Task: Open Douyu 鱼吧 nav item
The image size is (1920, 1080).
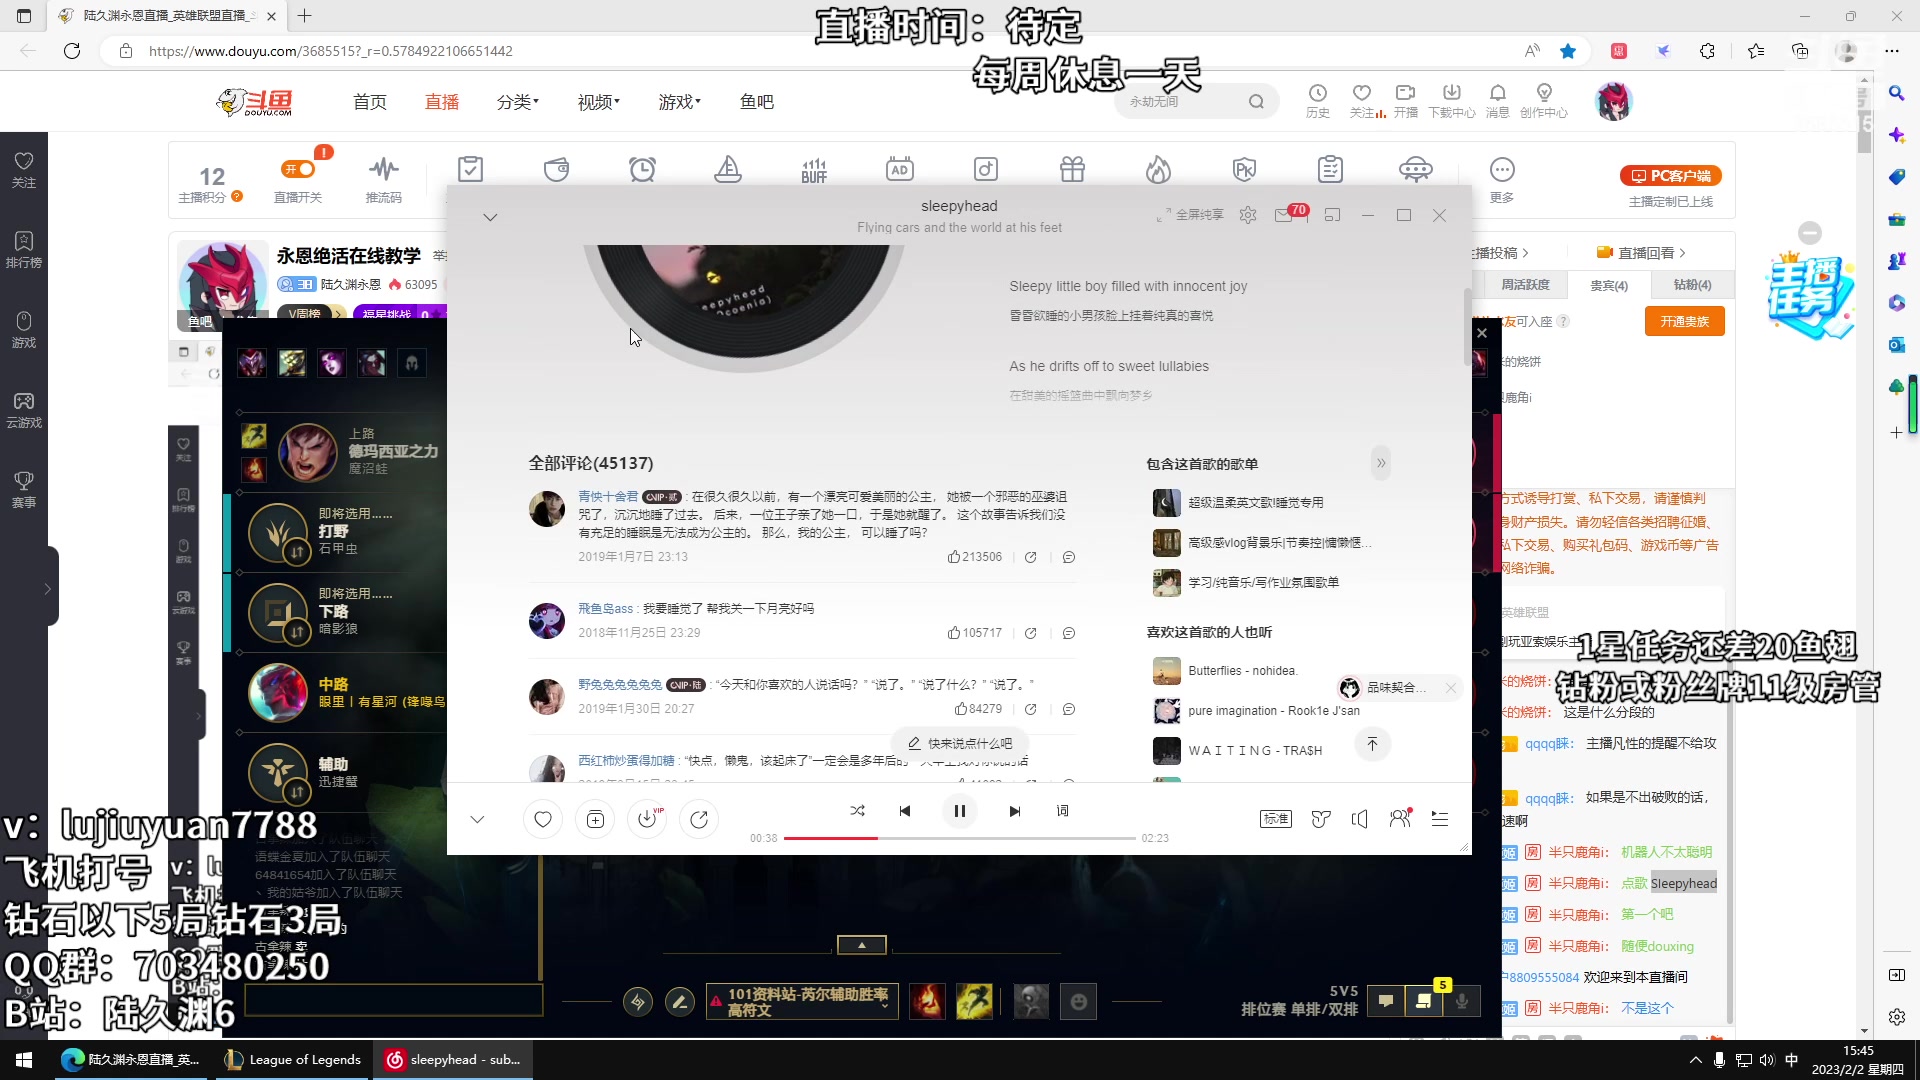Action: click(x=757, y=102)
